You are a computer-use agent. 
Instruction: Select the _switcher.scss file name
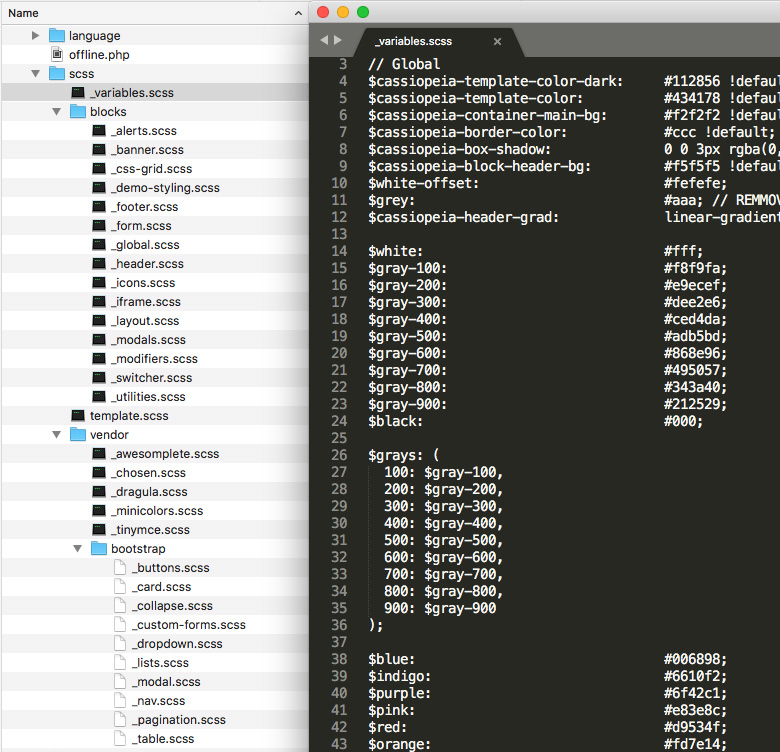tap(151, 377)
